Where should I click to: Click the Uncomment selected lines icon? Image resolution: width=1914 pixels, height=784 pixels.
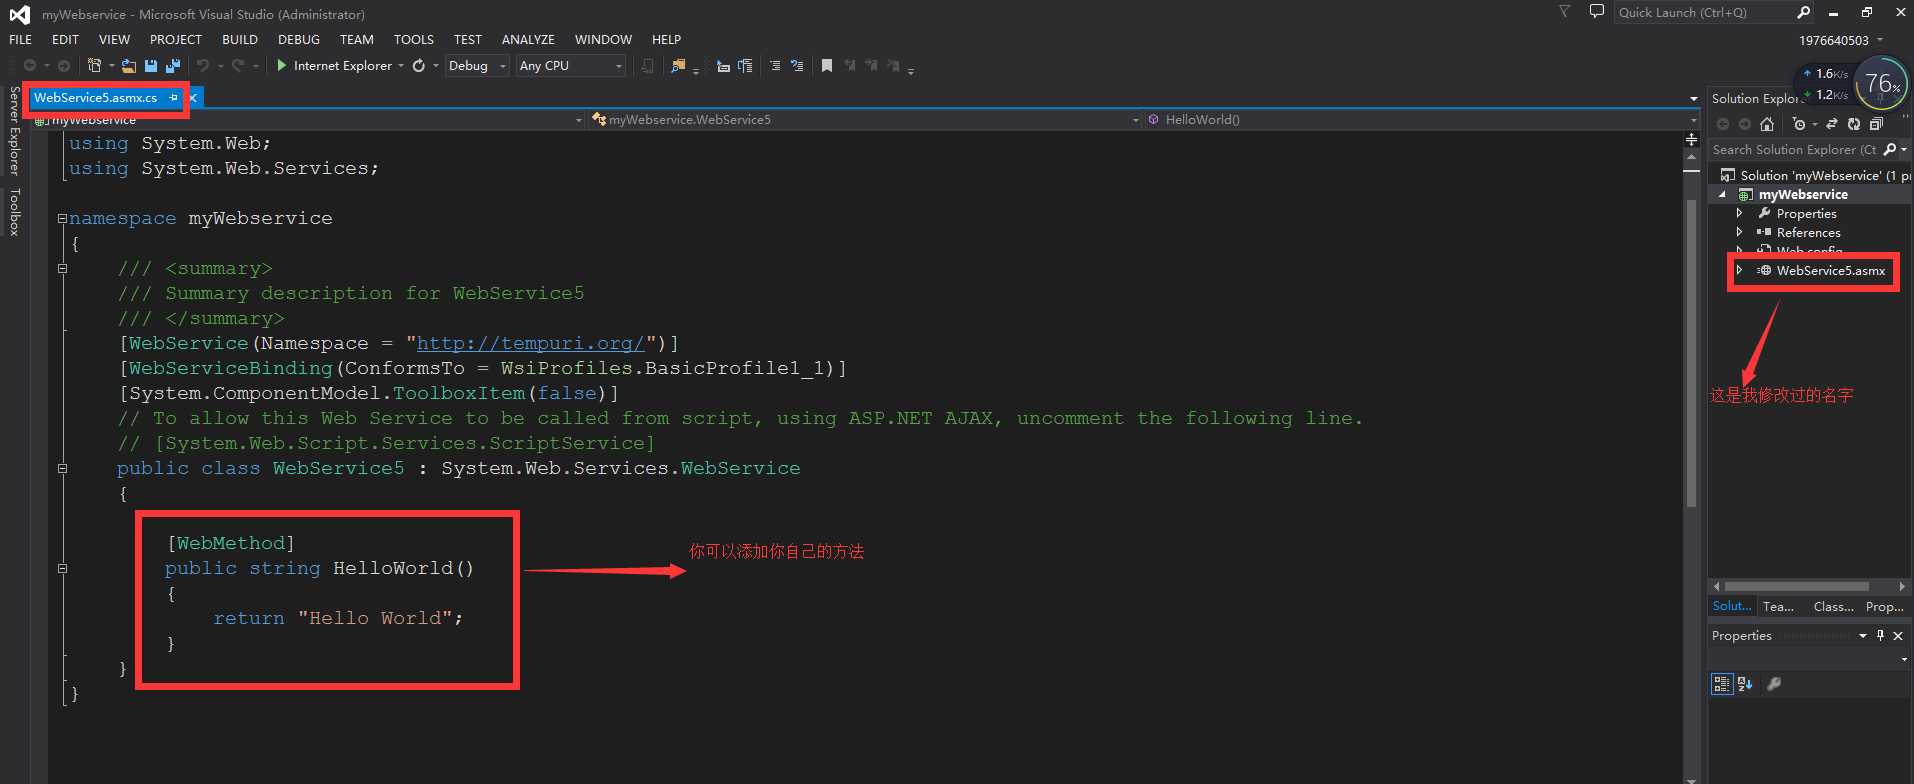(x=796, y=65)
